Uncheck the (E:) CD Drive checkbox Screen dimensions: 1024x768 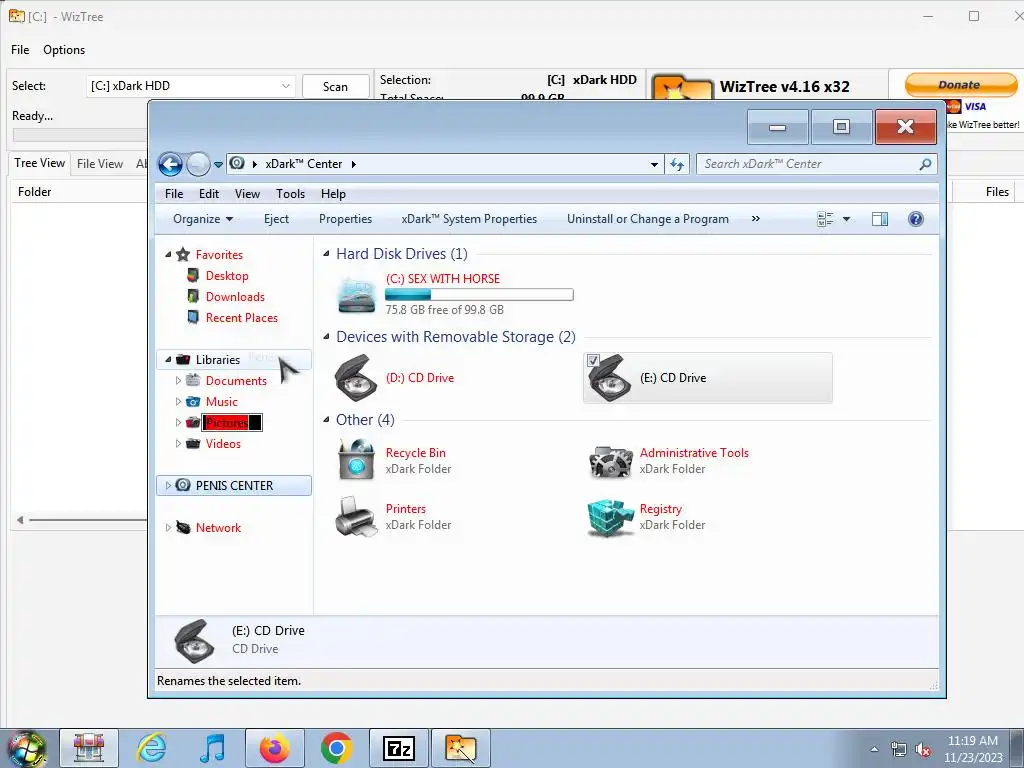593,360
